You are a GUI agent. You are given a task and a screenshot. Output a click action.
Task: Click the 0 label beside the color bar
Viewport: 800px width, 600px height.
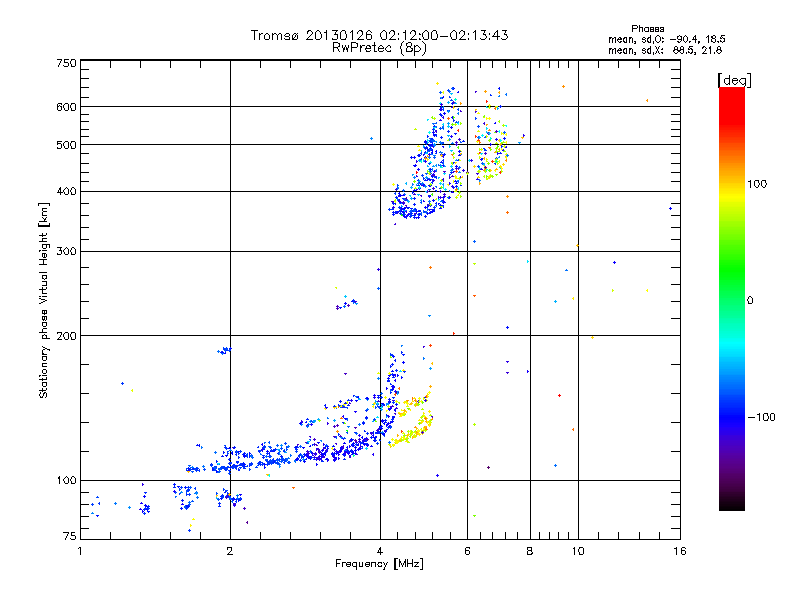(750, 301)
